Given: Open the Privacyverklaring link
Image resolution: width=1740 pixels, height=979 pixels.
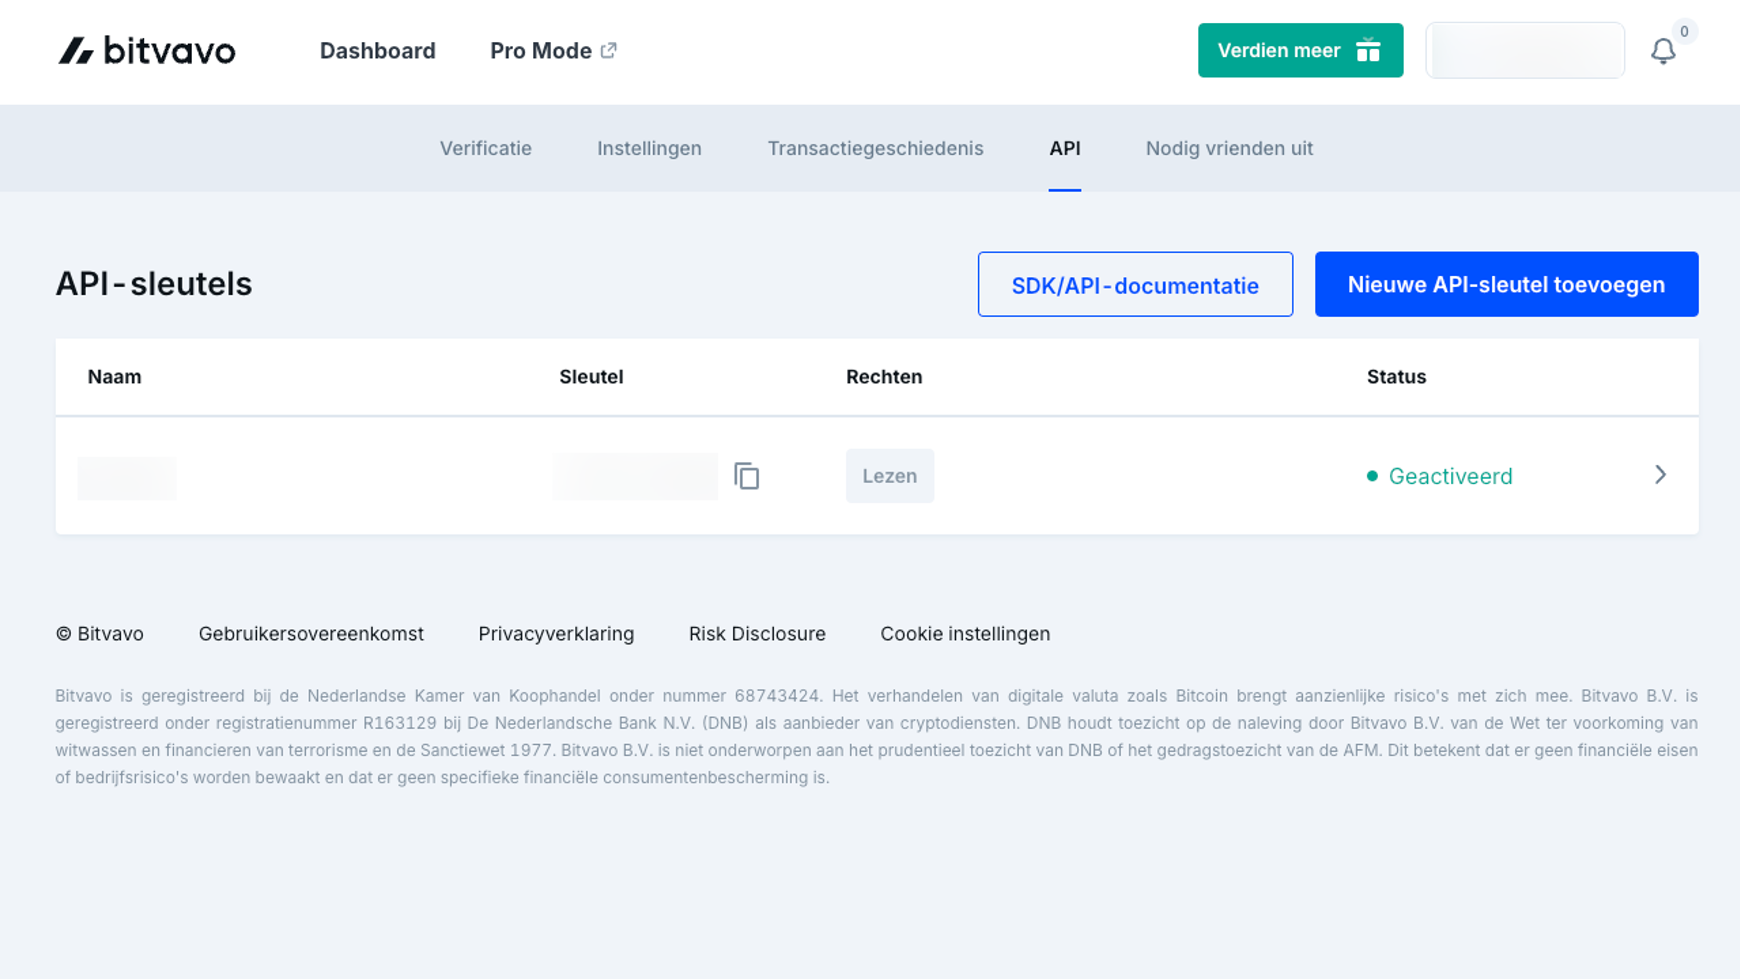Looking at the screenshot, I should (556, 633).
